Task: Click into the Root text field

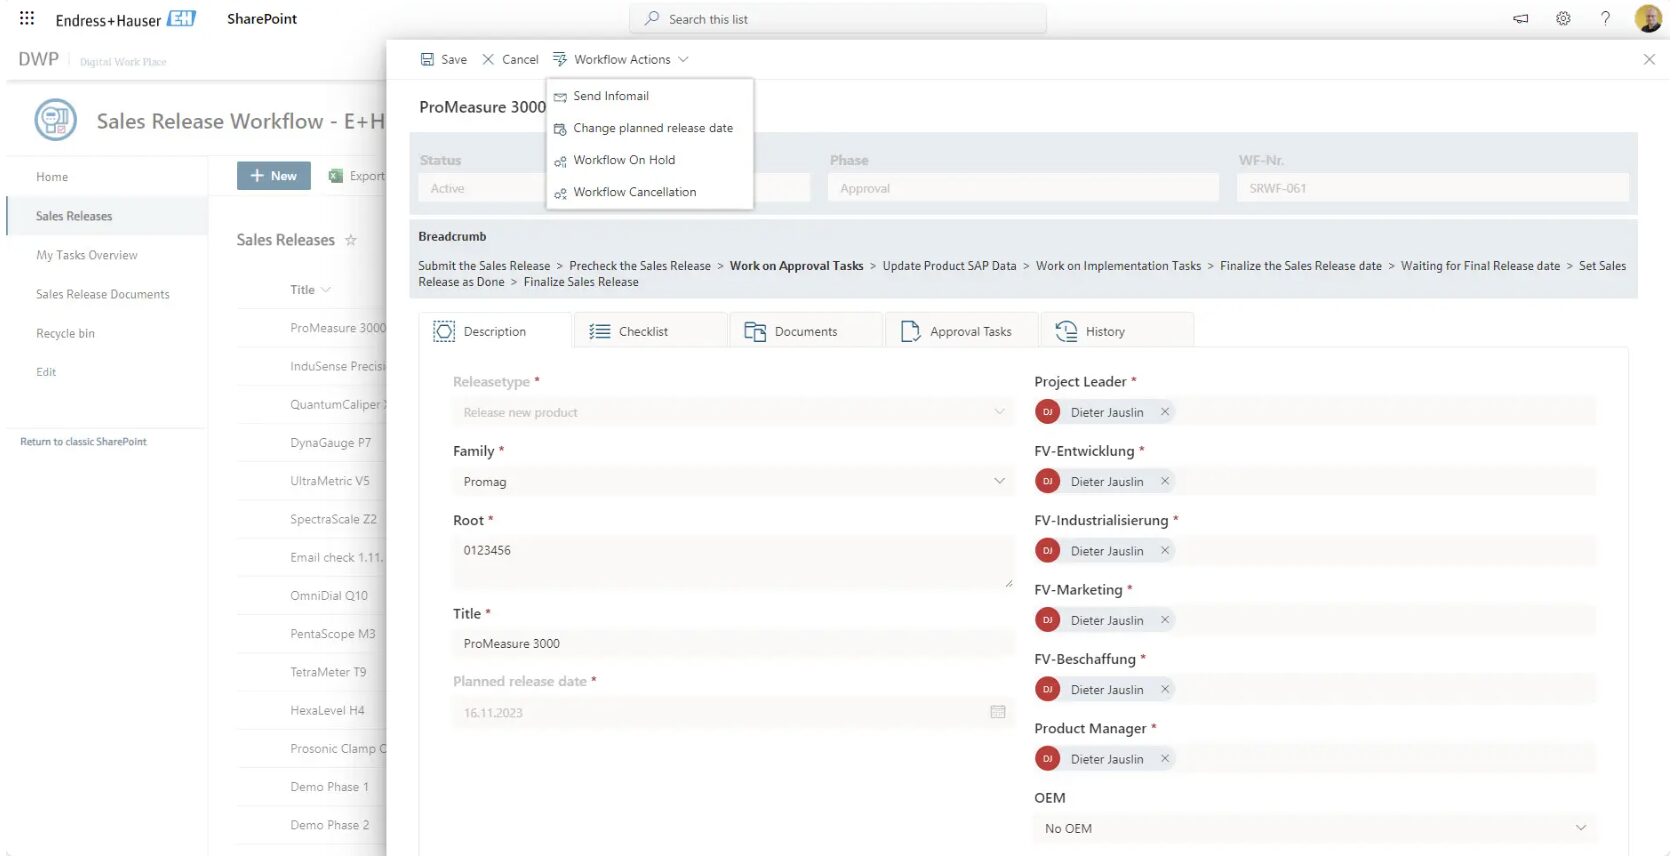Action: coord(732,560)
